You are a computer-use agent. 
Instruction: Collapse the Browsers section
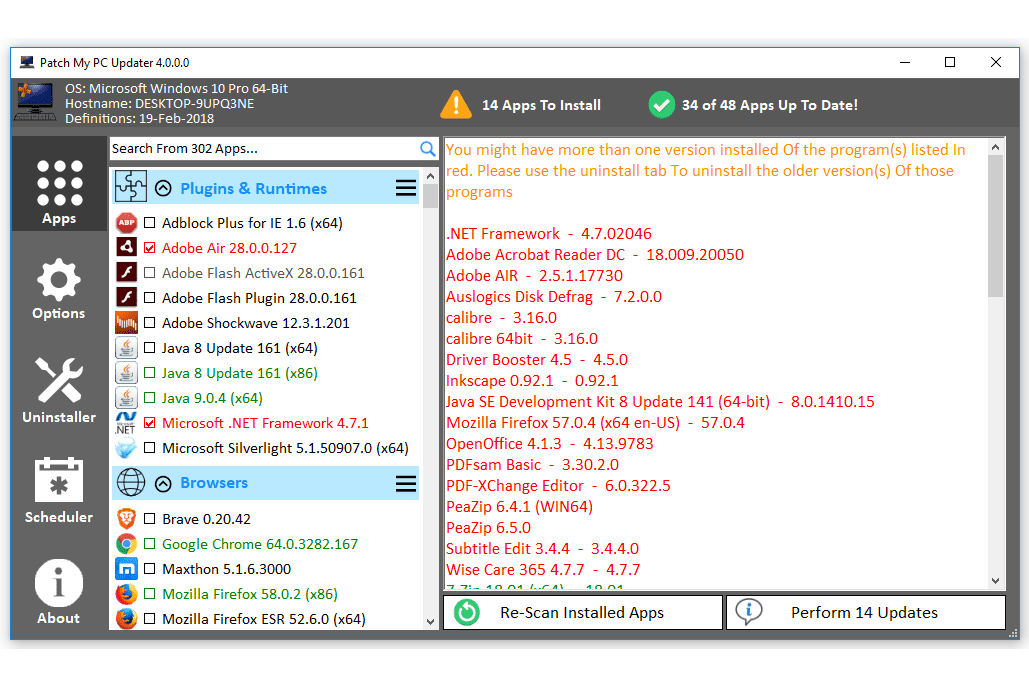click(163, 483)
